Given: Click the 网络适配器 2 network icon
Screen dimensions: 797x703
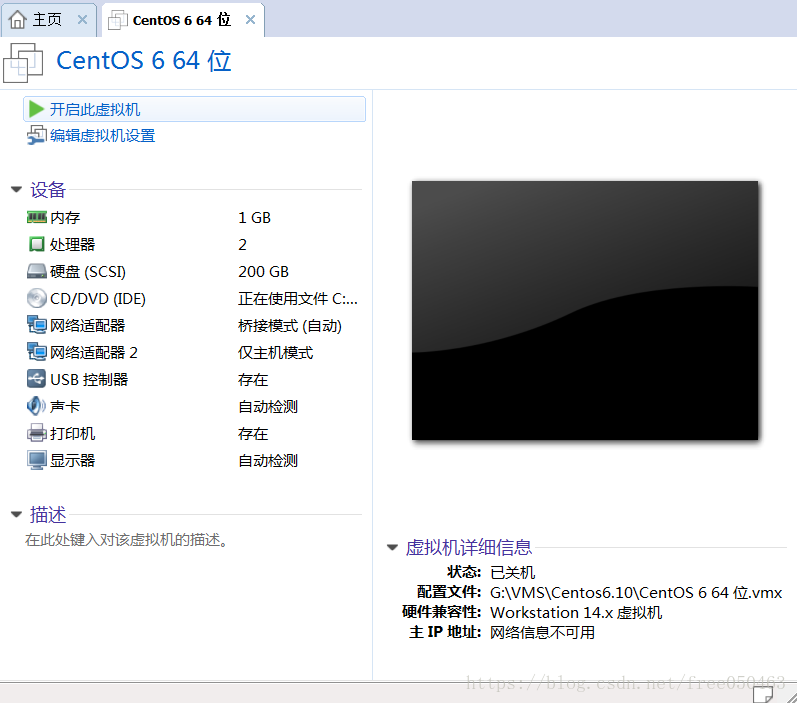Looking at the screenshot, I should click(x=37, y=352).
